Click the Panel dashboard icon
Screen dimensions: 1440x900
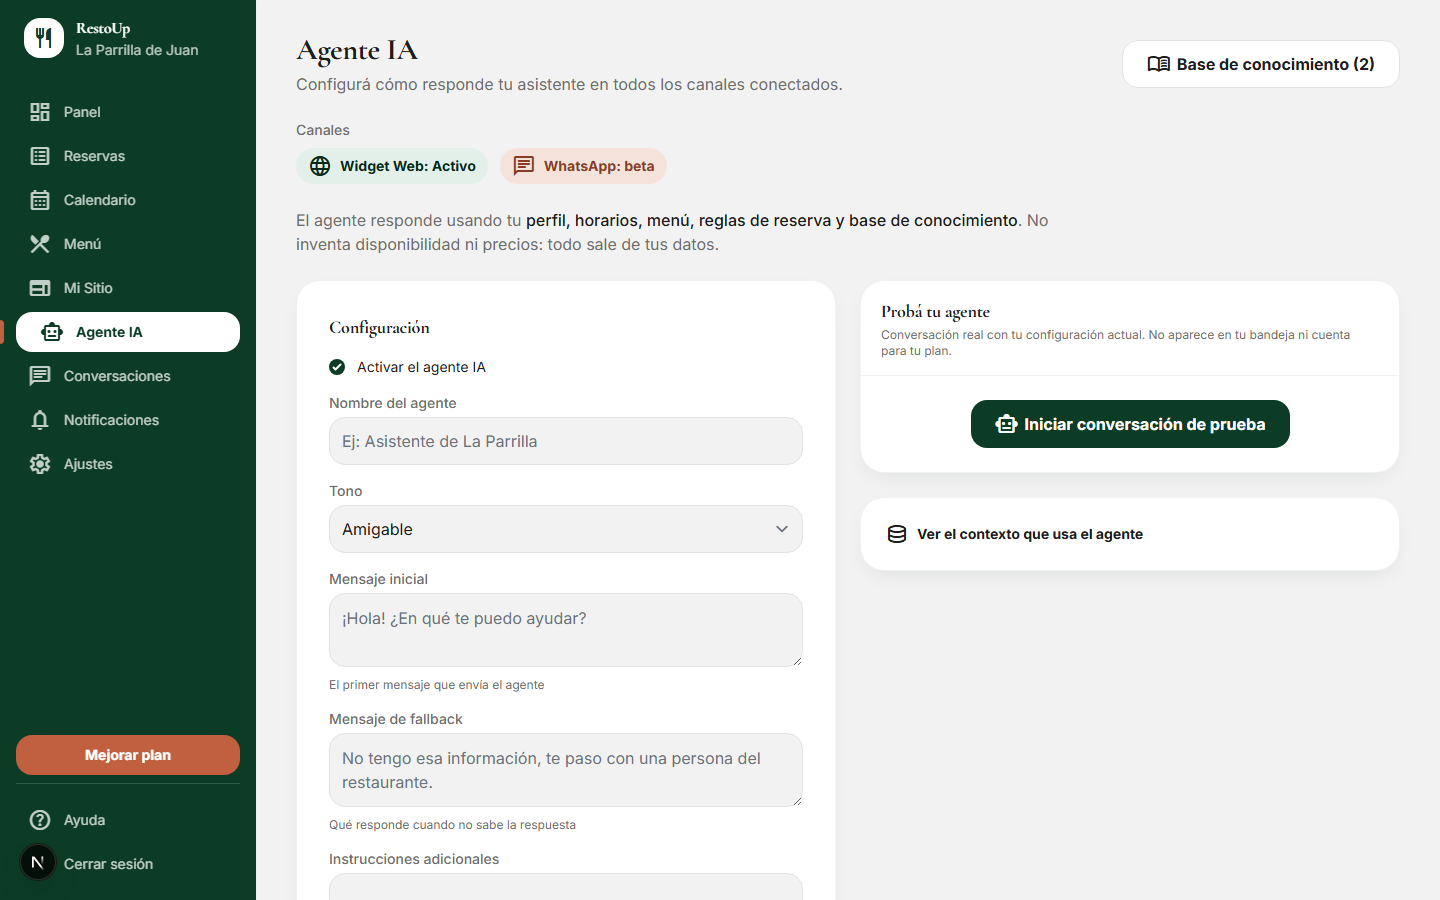pyautogui.click(x=40, y=112)
